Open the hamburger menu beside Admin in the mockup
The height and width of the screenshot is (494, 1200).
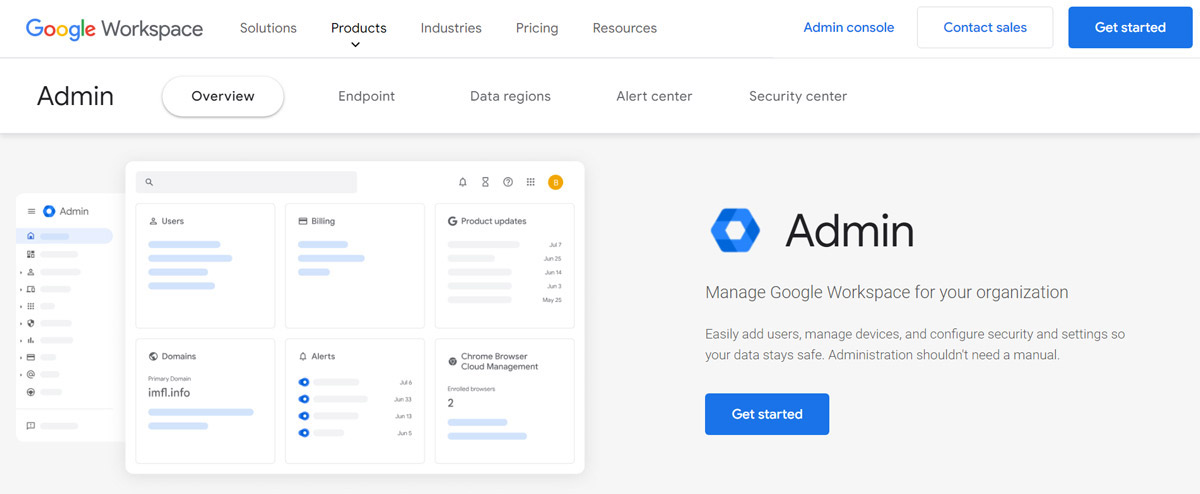coord(31,211)
